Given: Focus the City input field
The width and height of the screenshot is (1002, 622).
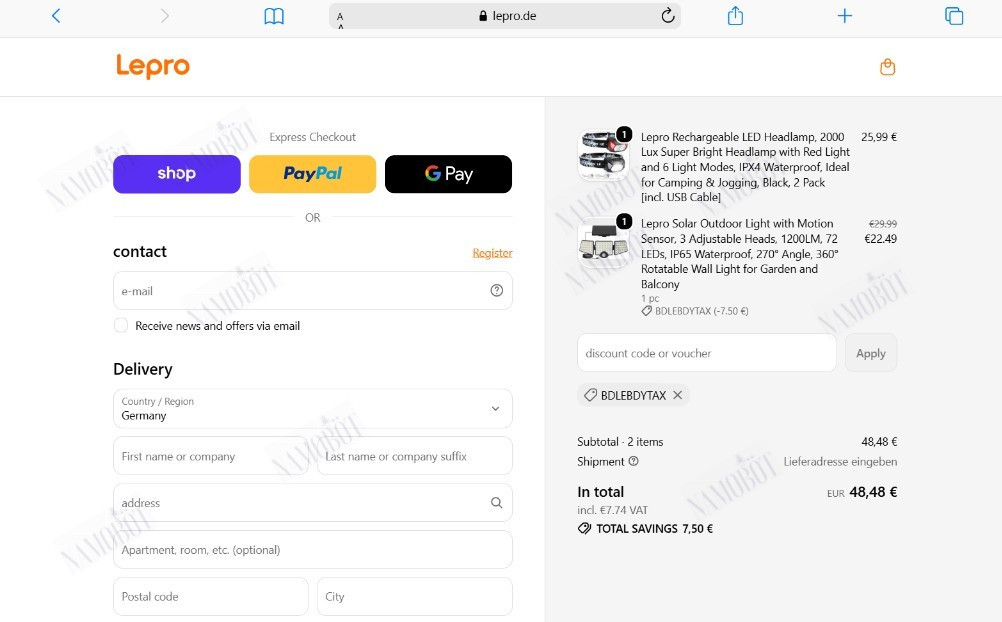Looking at the screenshot, I should 415,596.
